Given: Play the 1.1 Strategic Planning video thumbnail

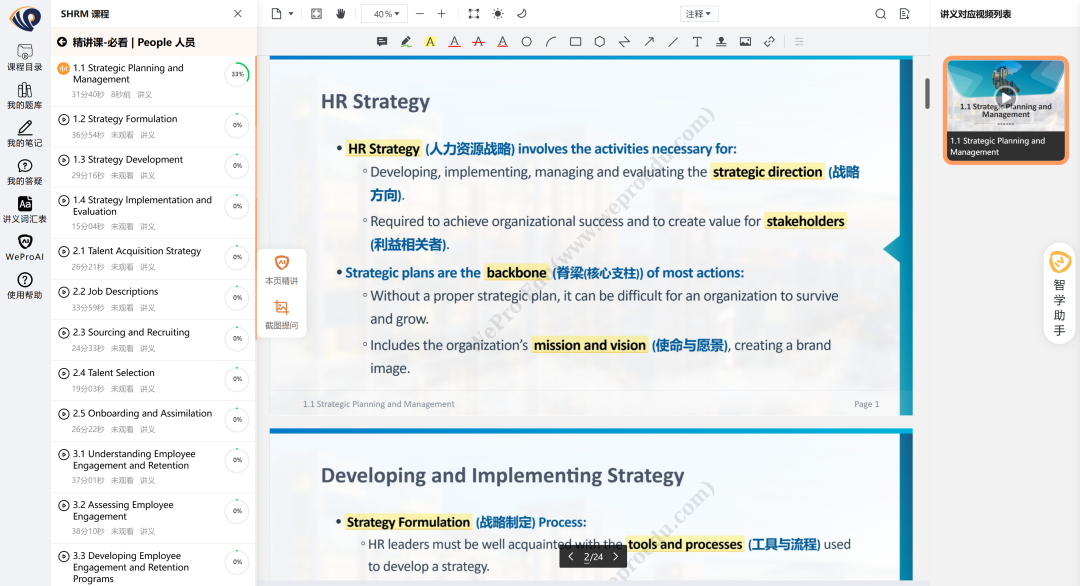Looking at the screenshot, I should tap(1006, 97).
